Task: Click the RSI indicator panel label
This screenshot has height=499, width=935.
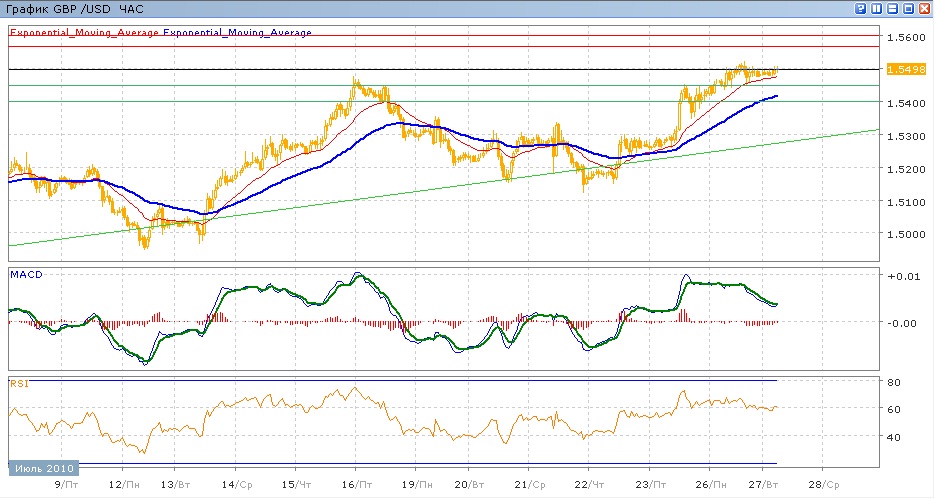Action: [18, 382]
